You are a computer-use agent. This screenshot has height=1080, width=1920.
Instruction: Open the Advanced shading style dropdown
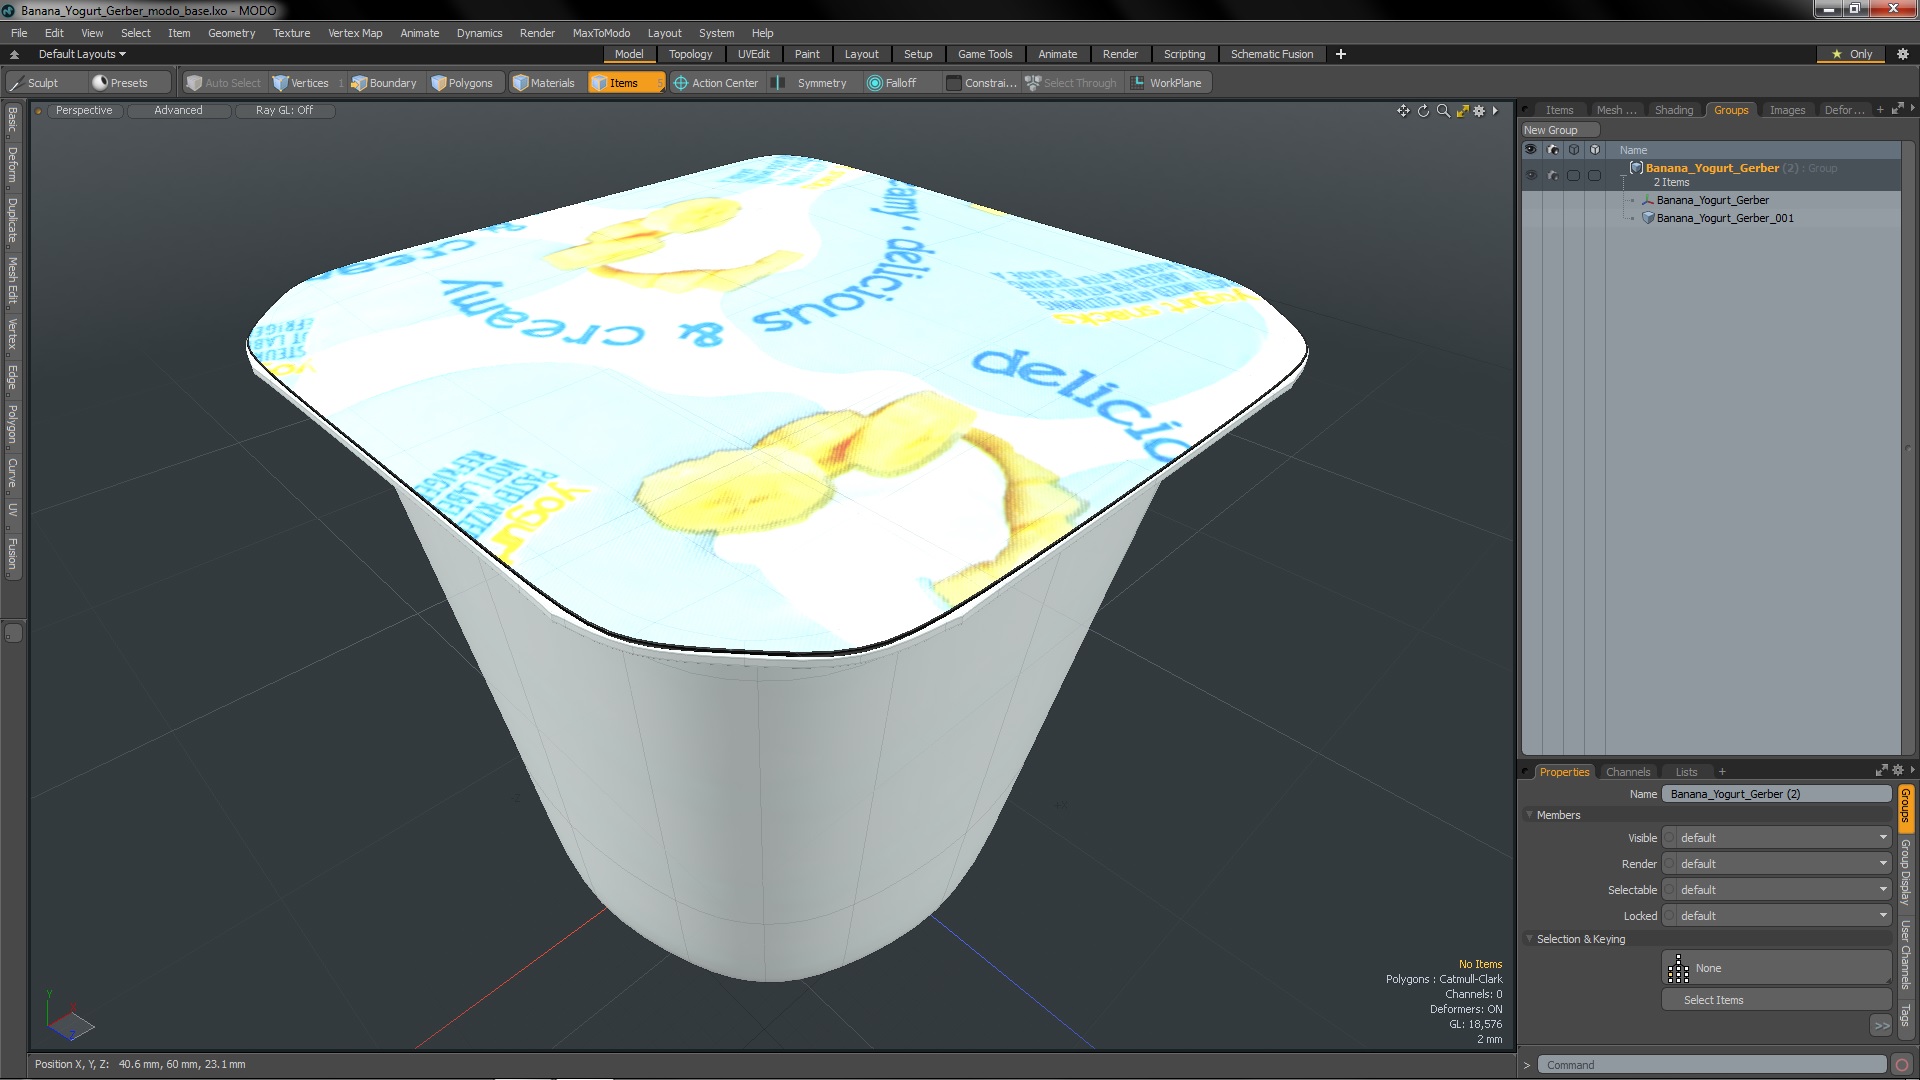(x=178, y=111)
